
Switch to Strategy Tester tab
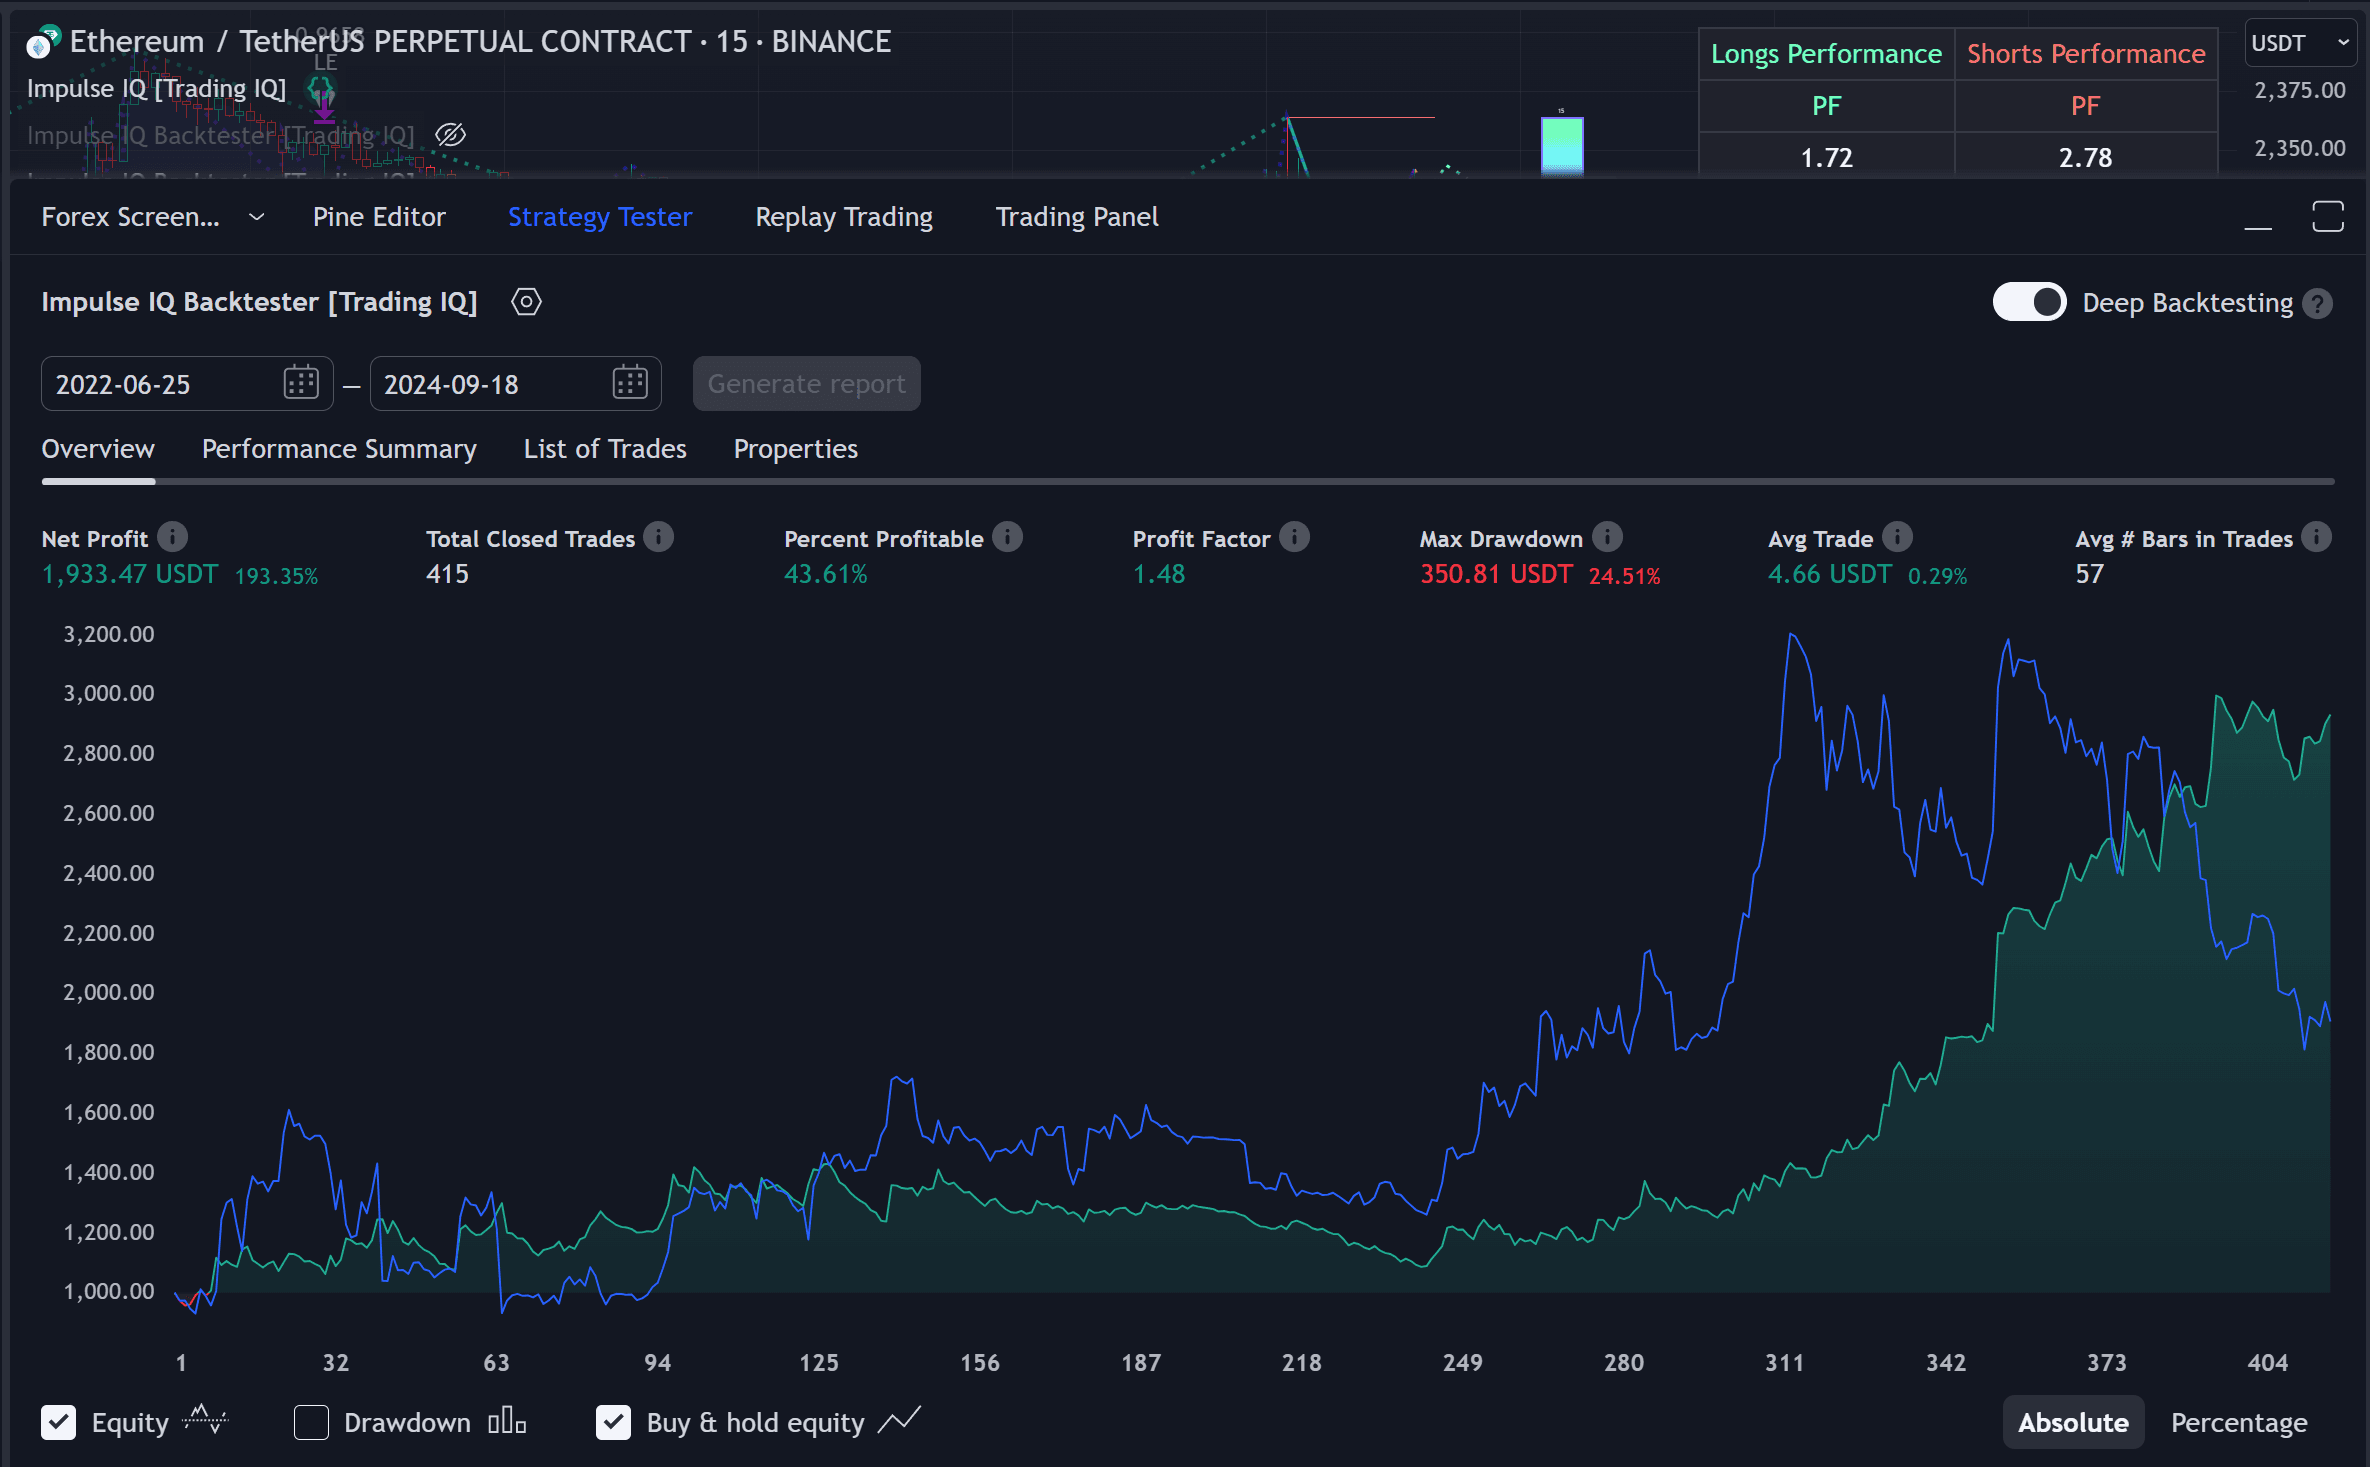(x=600, y=217)
